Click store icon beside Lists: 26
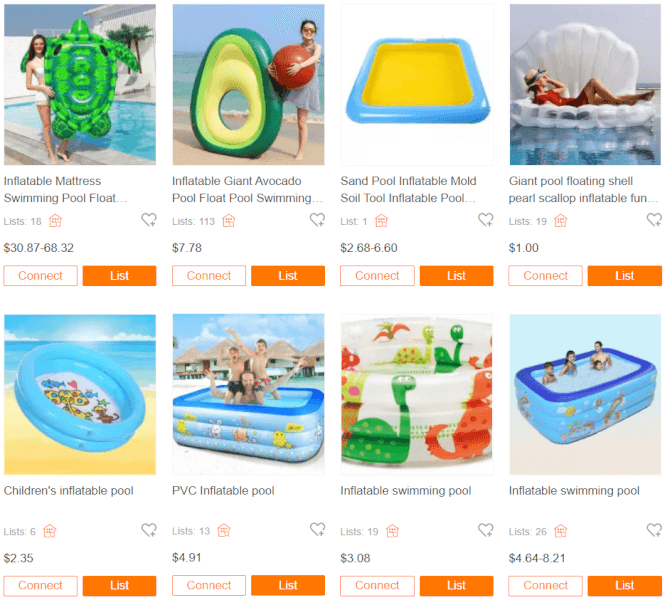This screenshot has width=665, height=600. click(561, 531)
